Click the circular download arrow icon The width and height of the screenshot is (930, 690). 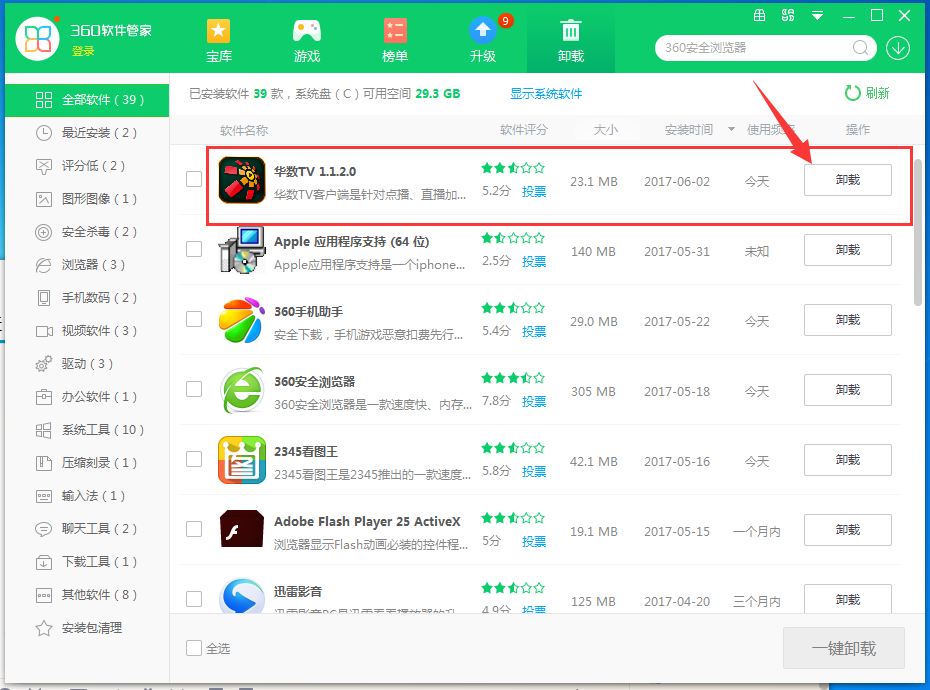click(x=898, y=47)
